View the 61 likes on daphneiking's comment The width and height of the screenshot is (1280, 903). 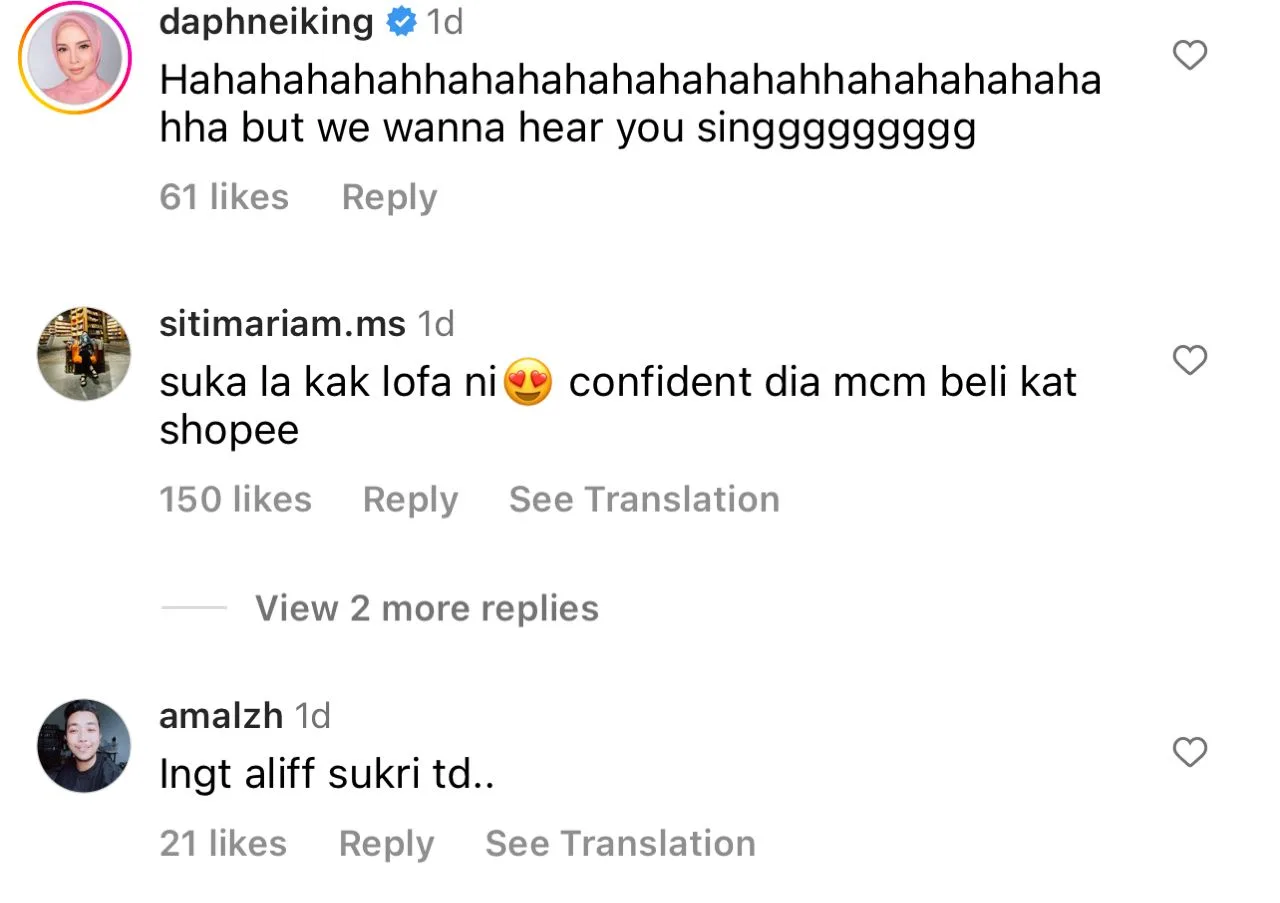tap(224, 197)
